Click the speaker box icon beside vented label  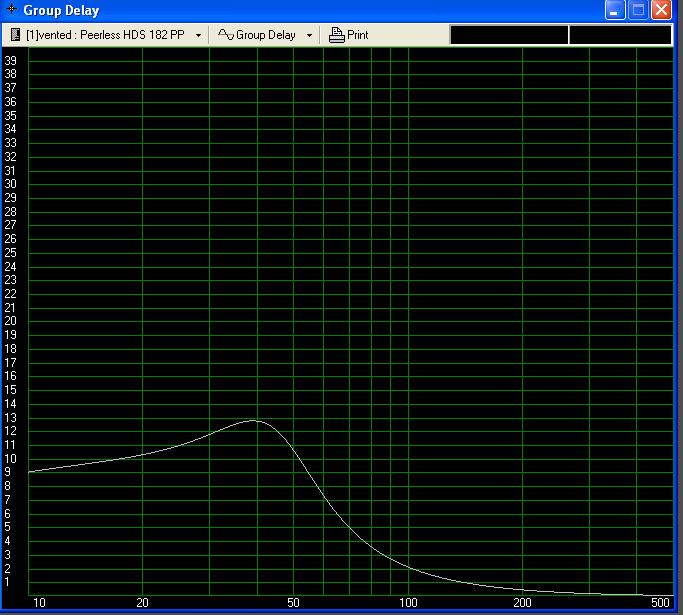click(15, 34)
